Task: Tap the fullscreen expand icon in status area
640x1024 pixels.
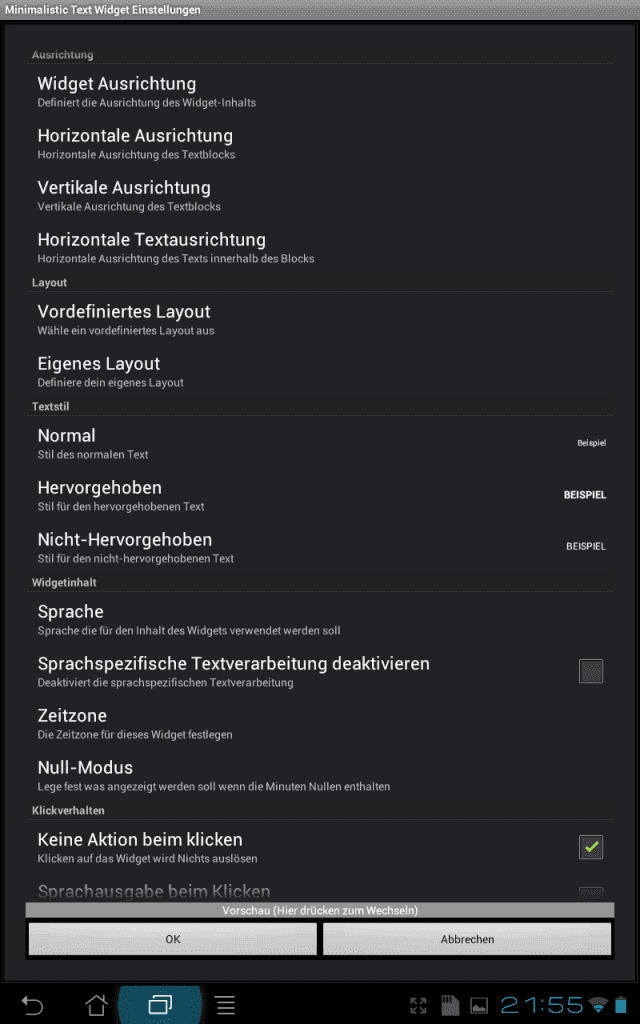Action: coord(418,1005)
